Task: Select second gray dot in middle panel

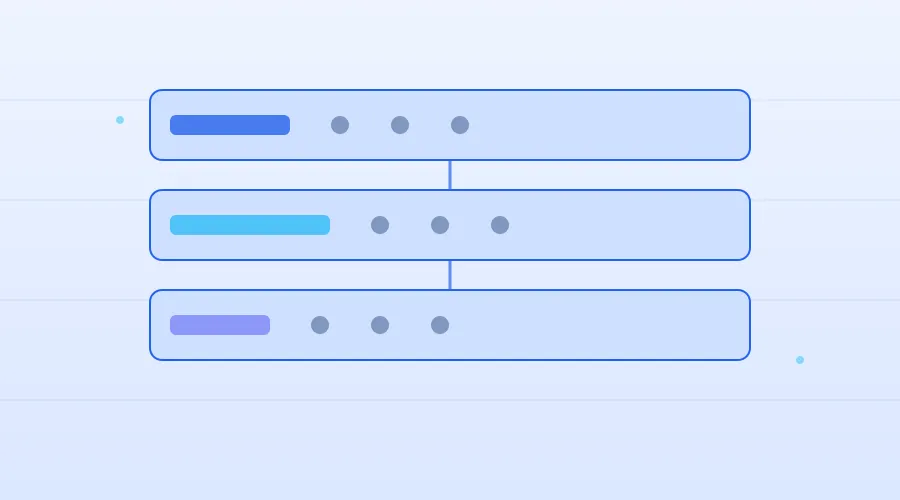Action: pos(440,225)
